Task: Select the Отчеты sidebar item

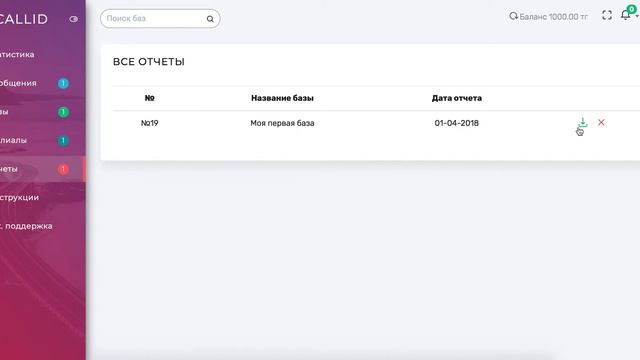Action: (42, 169)
